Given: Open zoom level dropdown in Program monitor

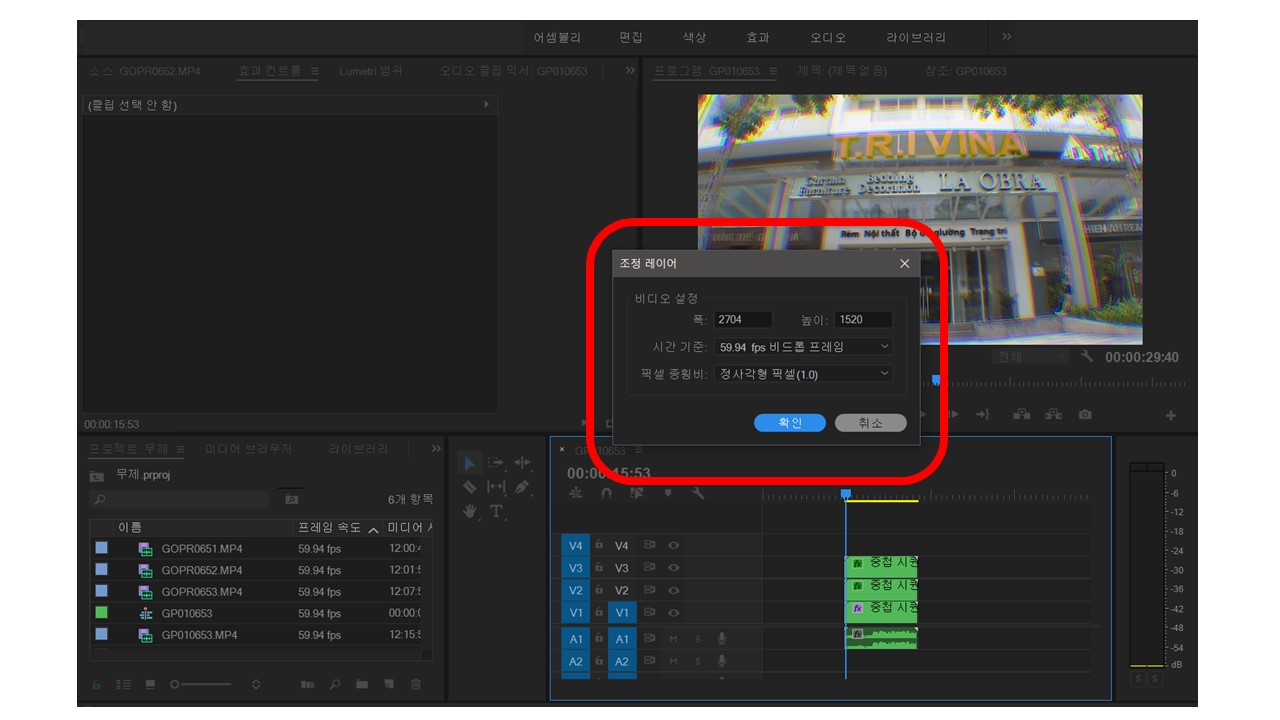Looking at the screenshot, I should tap(1031, 357).
